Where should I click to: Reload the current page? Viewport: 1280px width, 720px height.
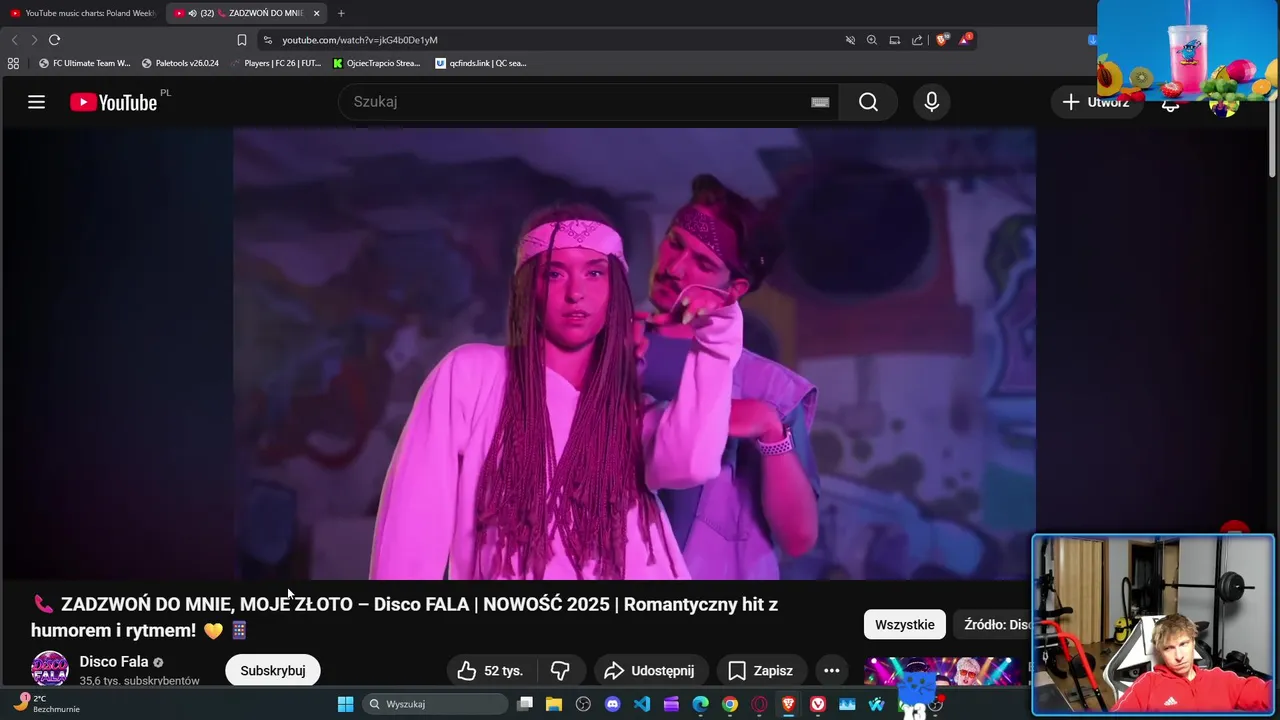[x=54, y=40]
